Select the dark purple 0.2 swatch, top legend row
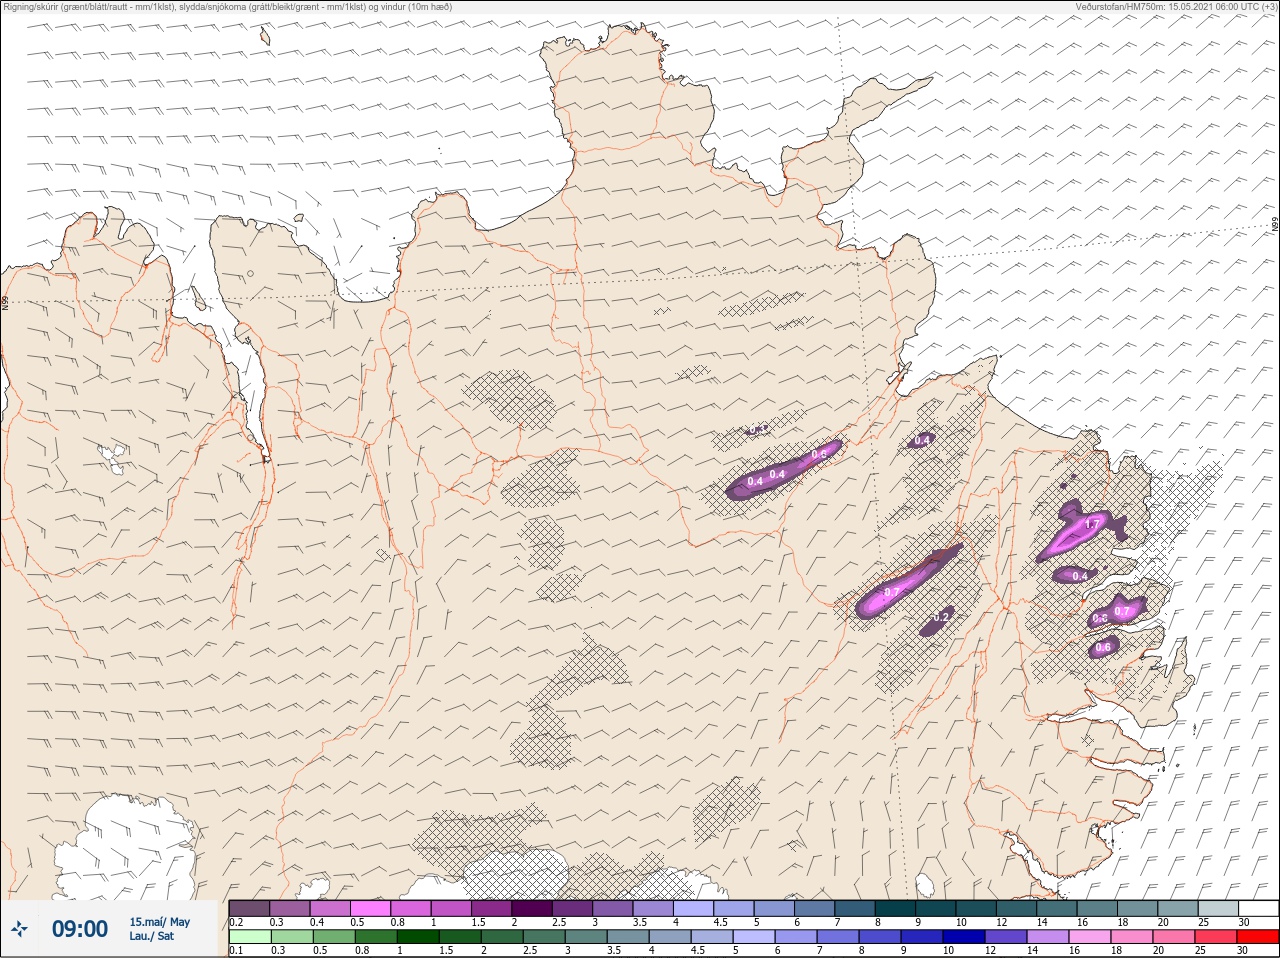 tap(249, 908)
